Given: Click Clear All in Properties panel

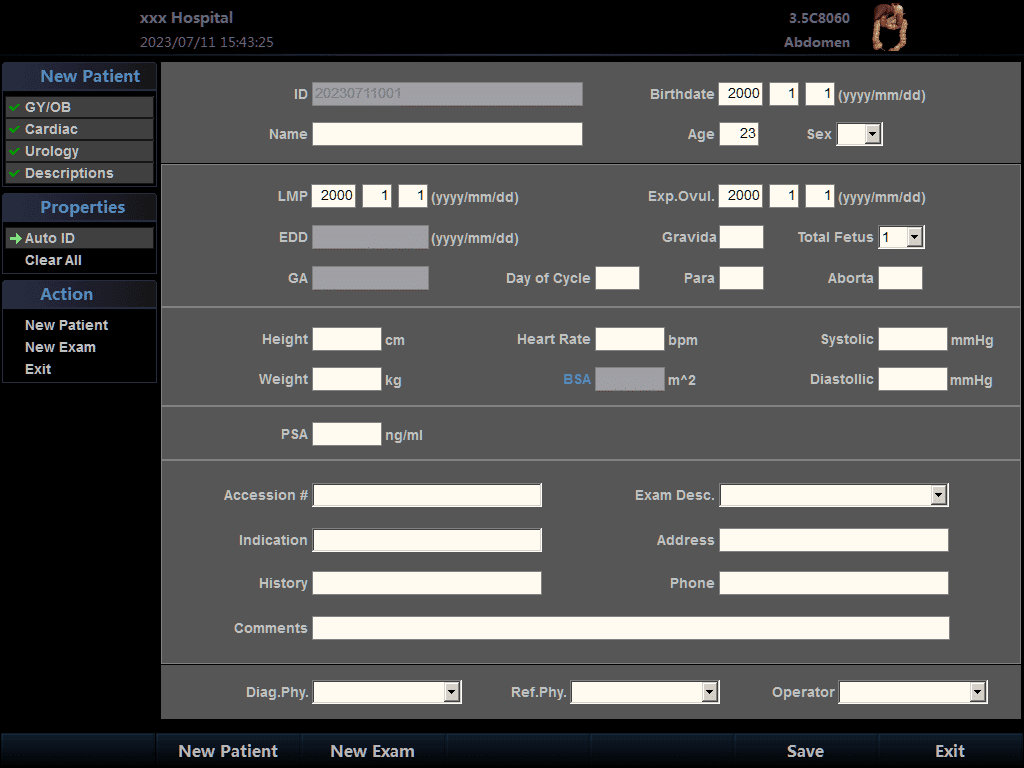Looking at the screenshot, I should click(x=53, y=260).
